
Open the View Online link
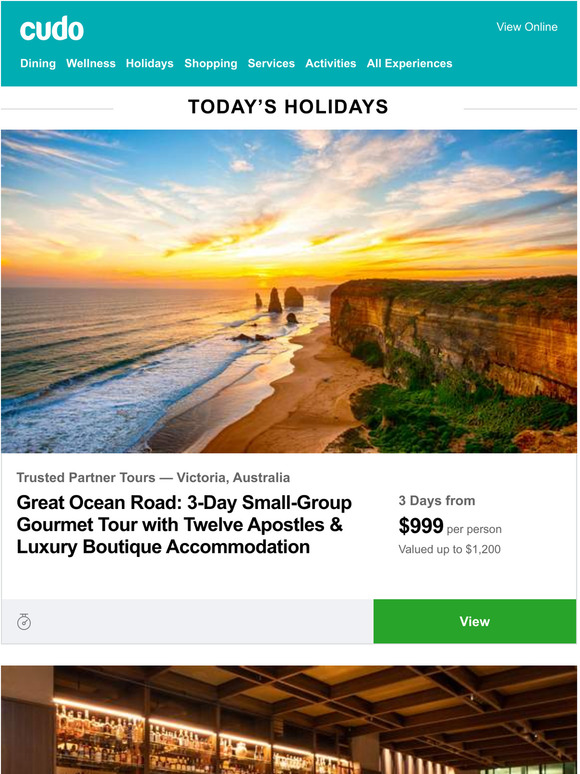527,27
